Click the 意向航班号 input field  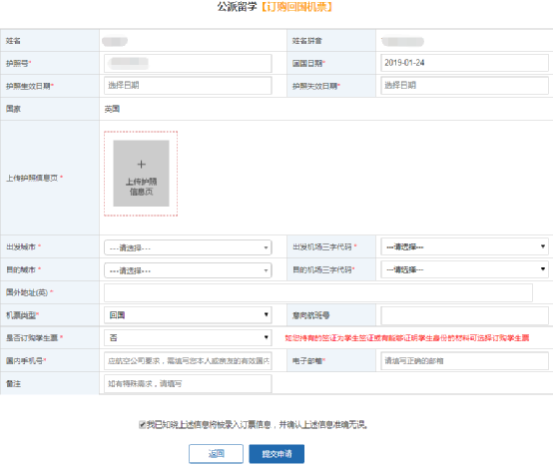click(x=465, y=315)
